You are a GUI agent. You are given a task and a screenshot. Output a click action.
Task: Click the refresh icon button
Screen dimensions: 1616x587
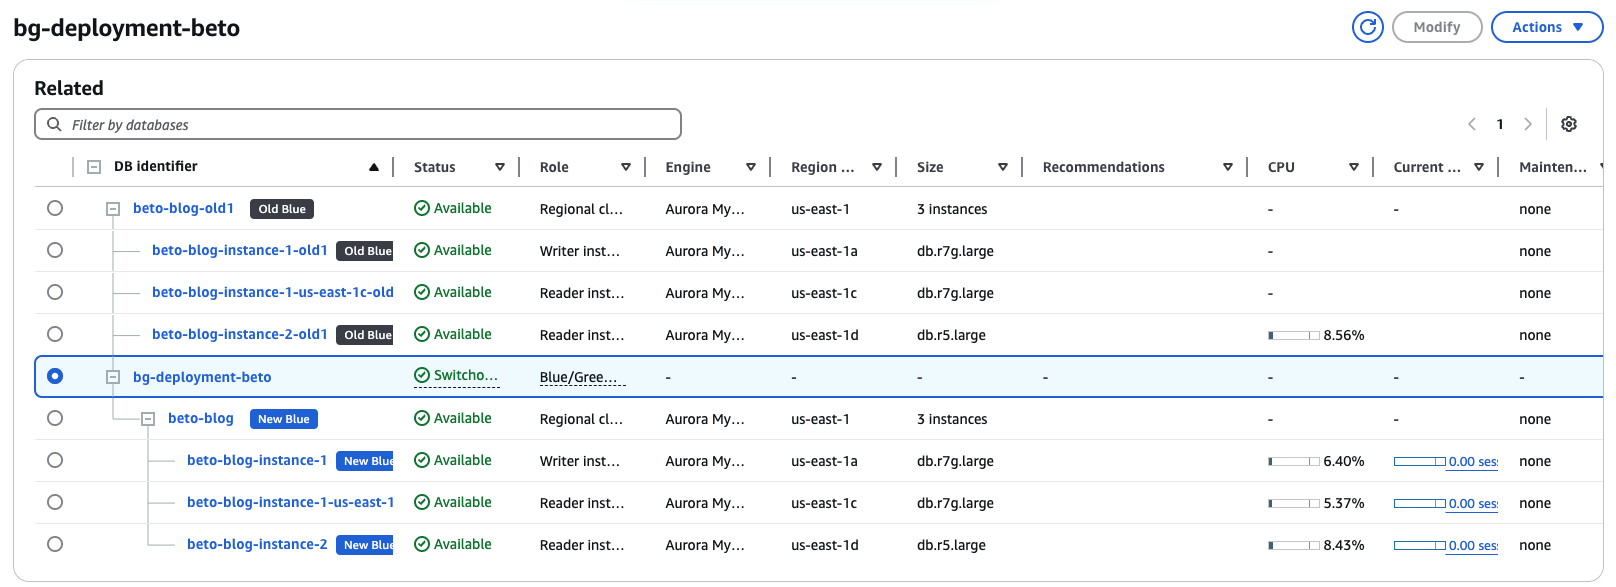[1367, 27]
